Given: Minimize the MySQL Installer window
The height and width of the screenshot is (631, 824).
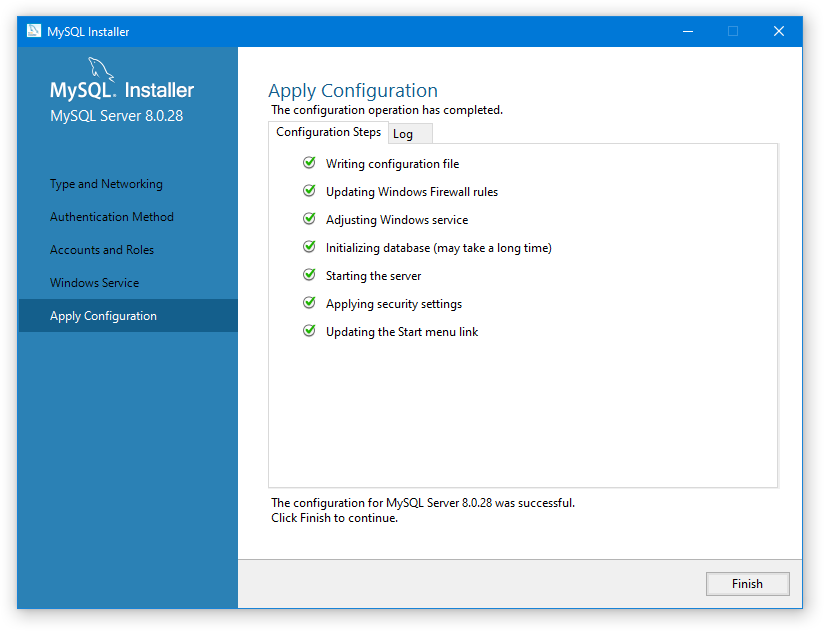Looking at the screenshot, I should pyautogui.click(x=687, y=31).
